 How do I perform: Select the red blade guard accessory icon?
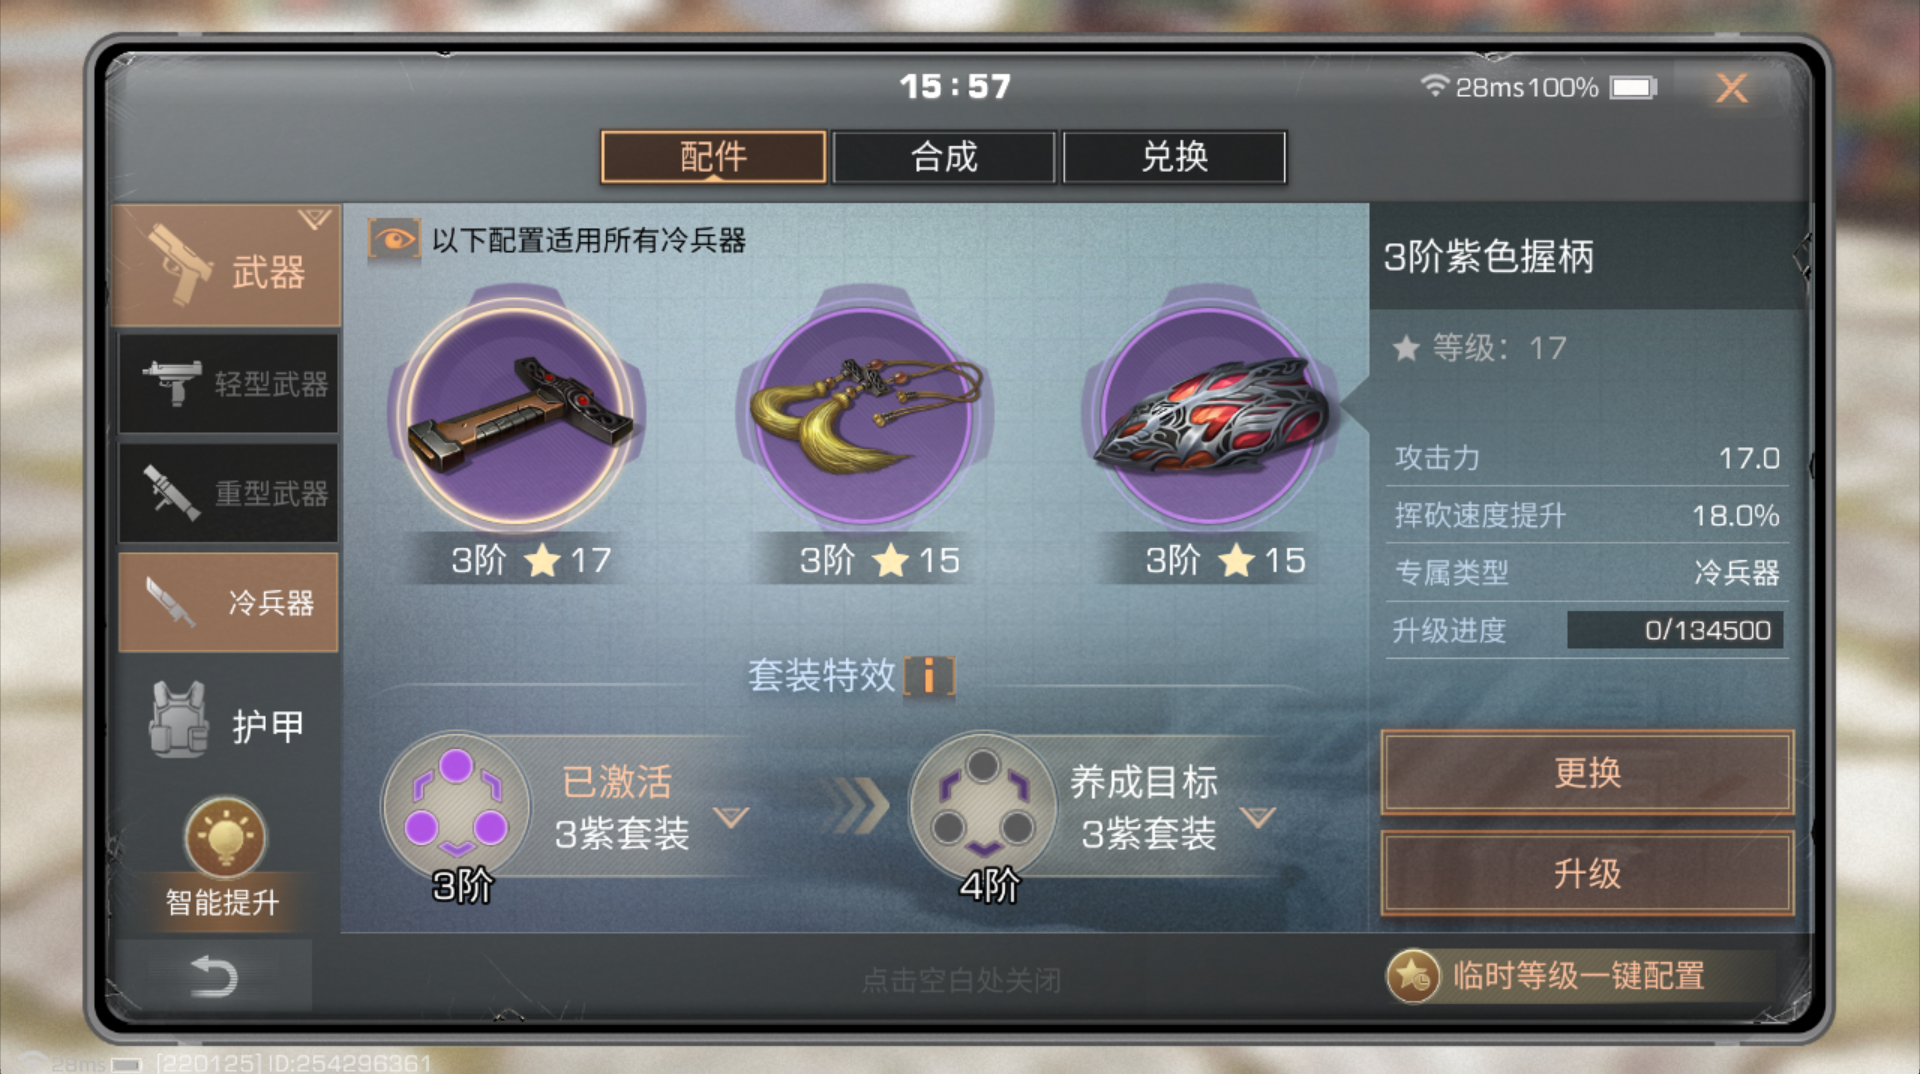1210,413
